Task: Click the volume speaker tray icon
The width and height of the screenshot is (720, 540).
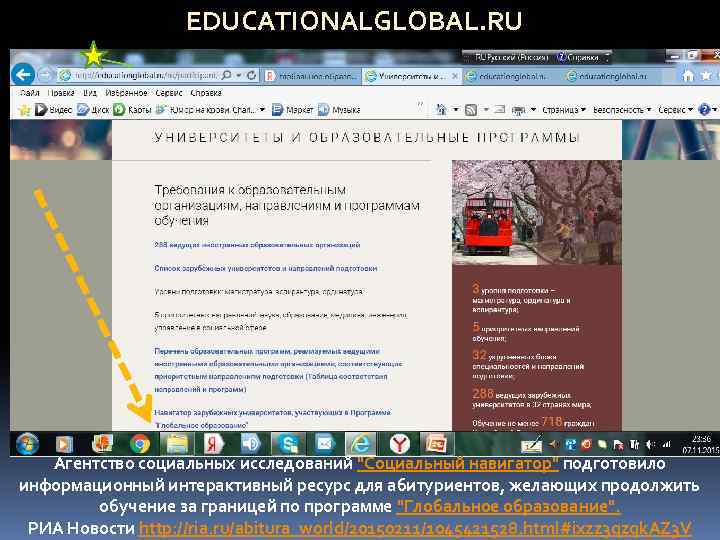Action: [651, 444]
